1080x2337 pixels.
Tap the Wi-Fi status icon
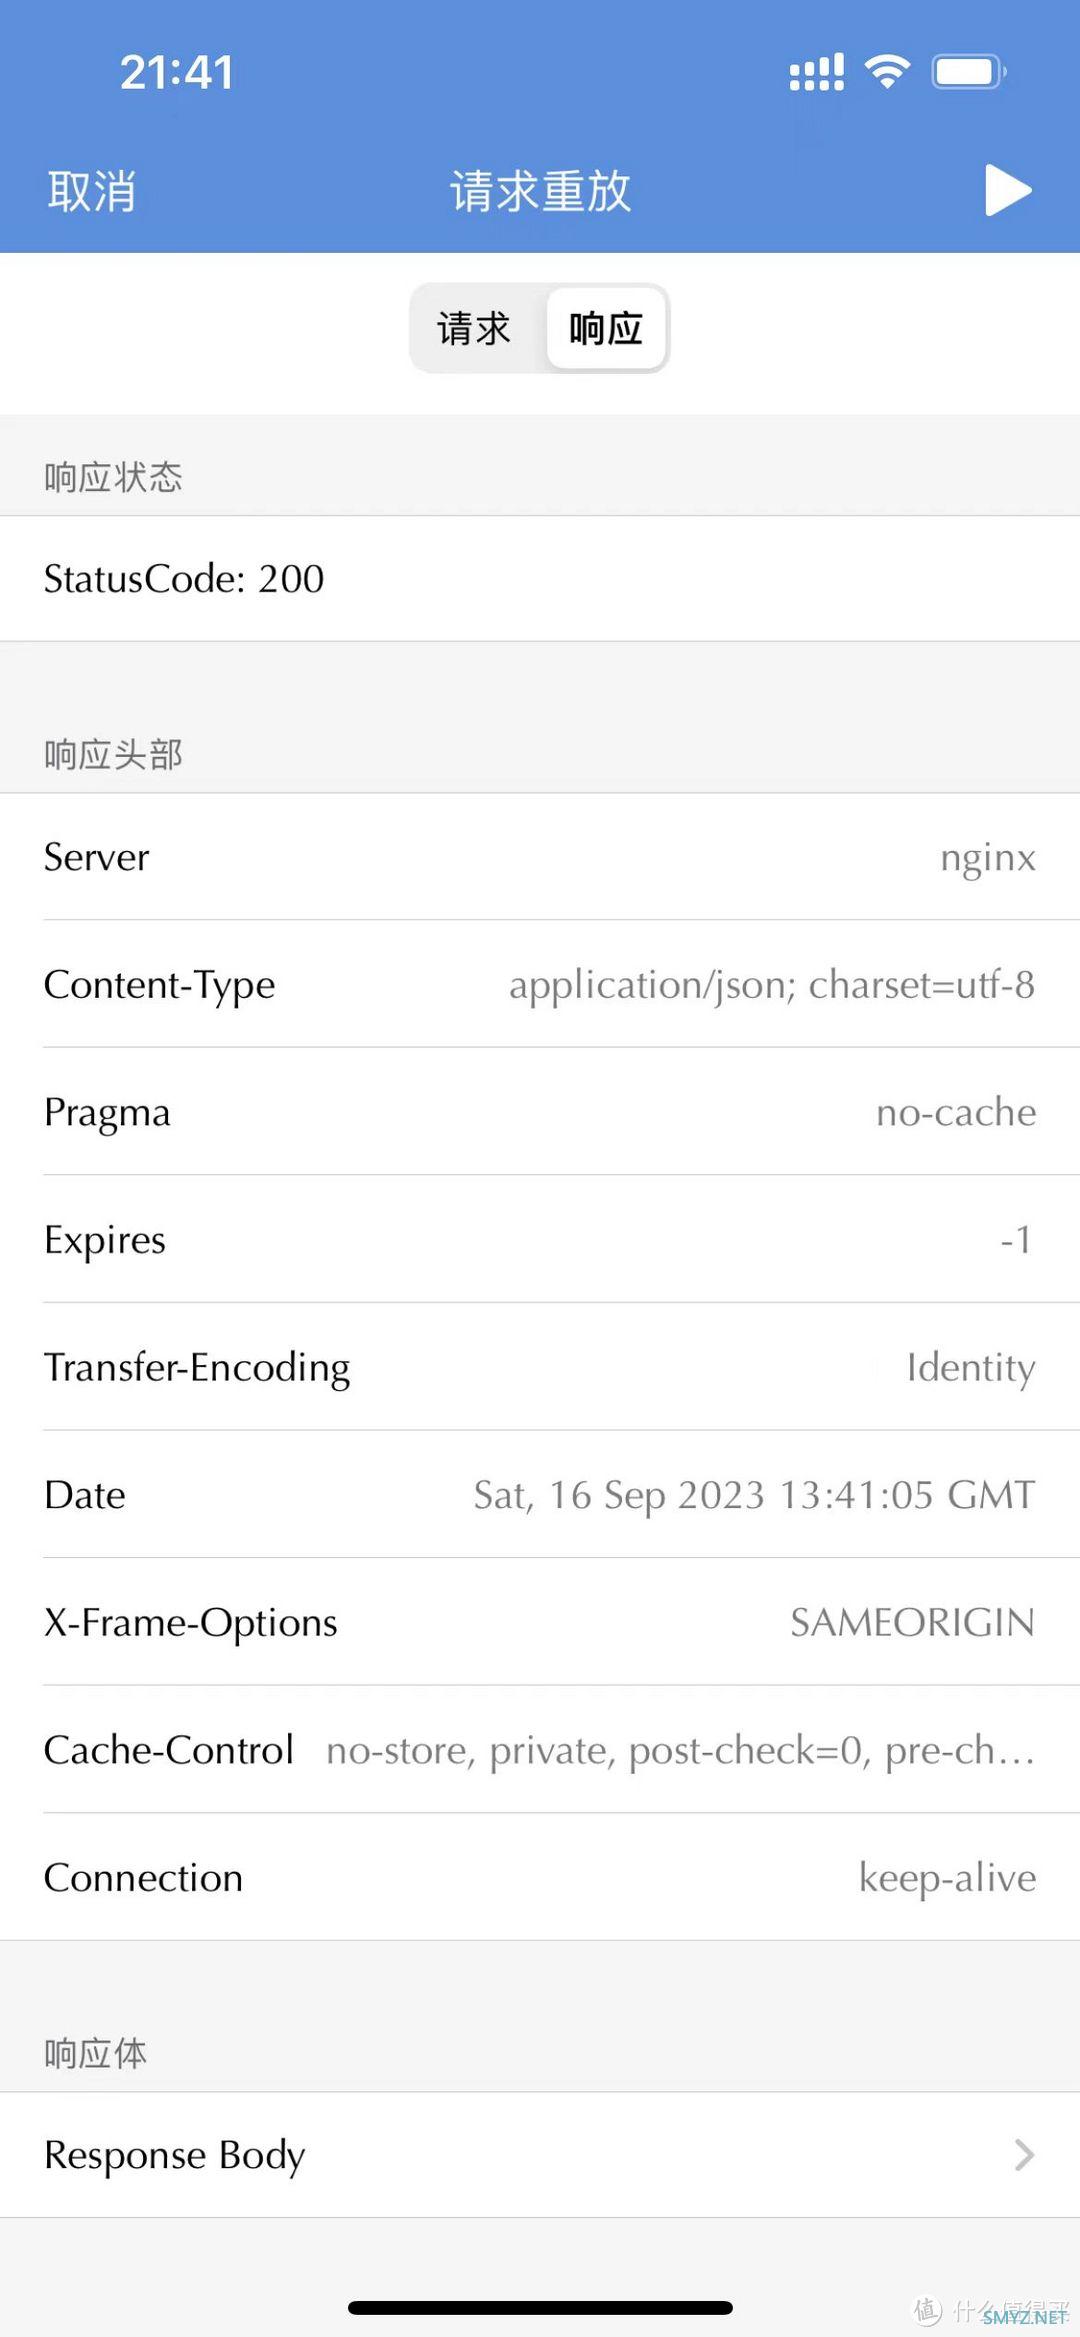[x=887, y=72]
